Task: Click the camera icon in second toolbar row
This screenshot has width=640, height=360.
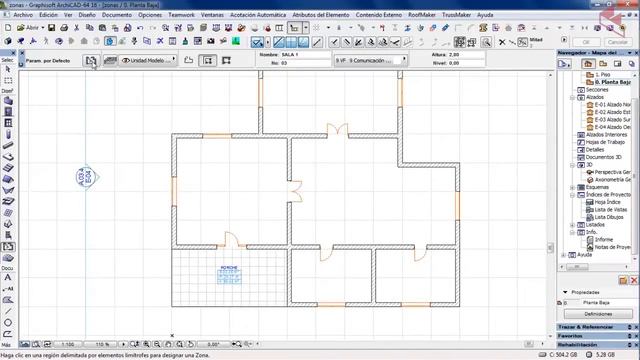Action: tap(211, 41)
